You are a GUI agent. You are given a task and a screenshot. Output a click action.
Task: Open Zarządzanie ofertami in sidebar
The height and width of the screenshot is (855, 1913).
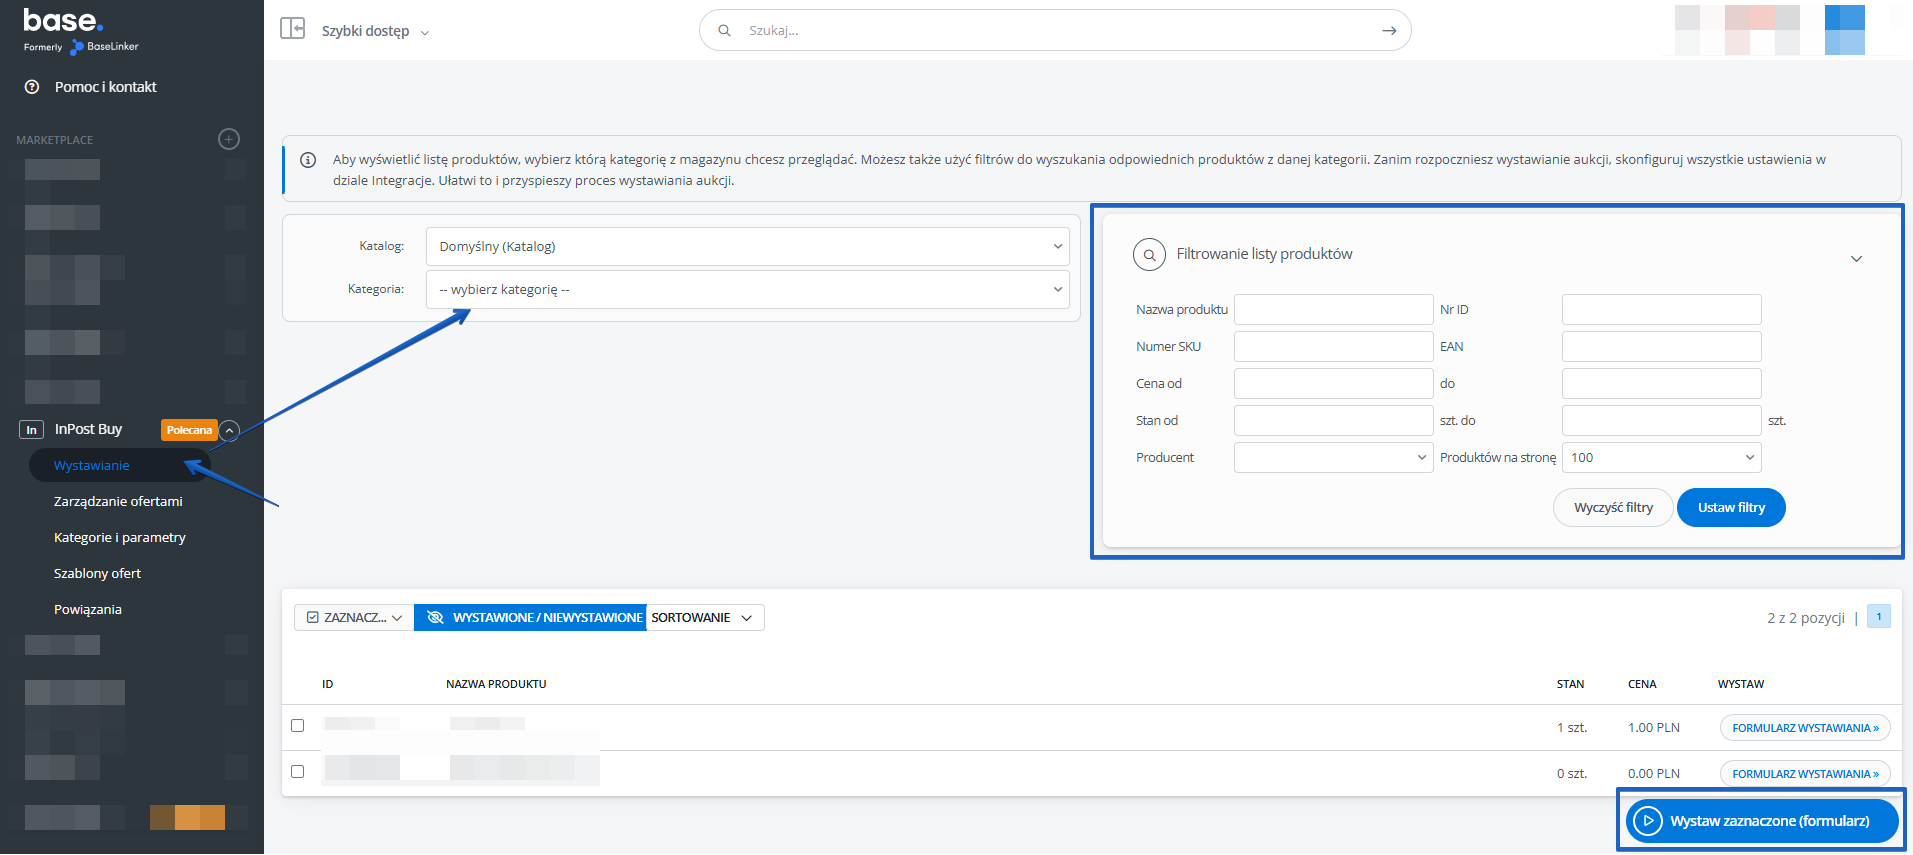118,502
